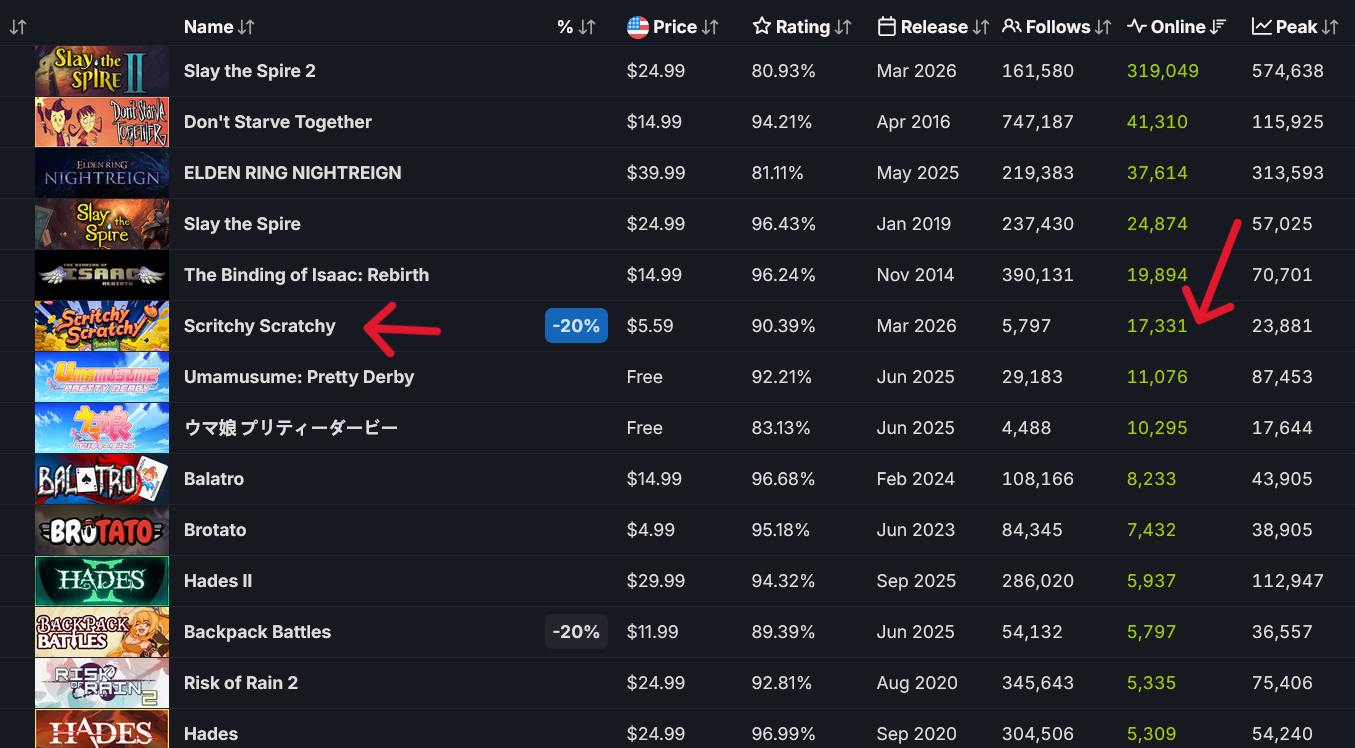
Task: Click the calendar Release header icon
Action: (886, 27)
